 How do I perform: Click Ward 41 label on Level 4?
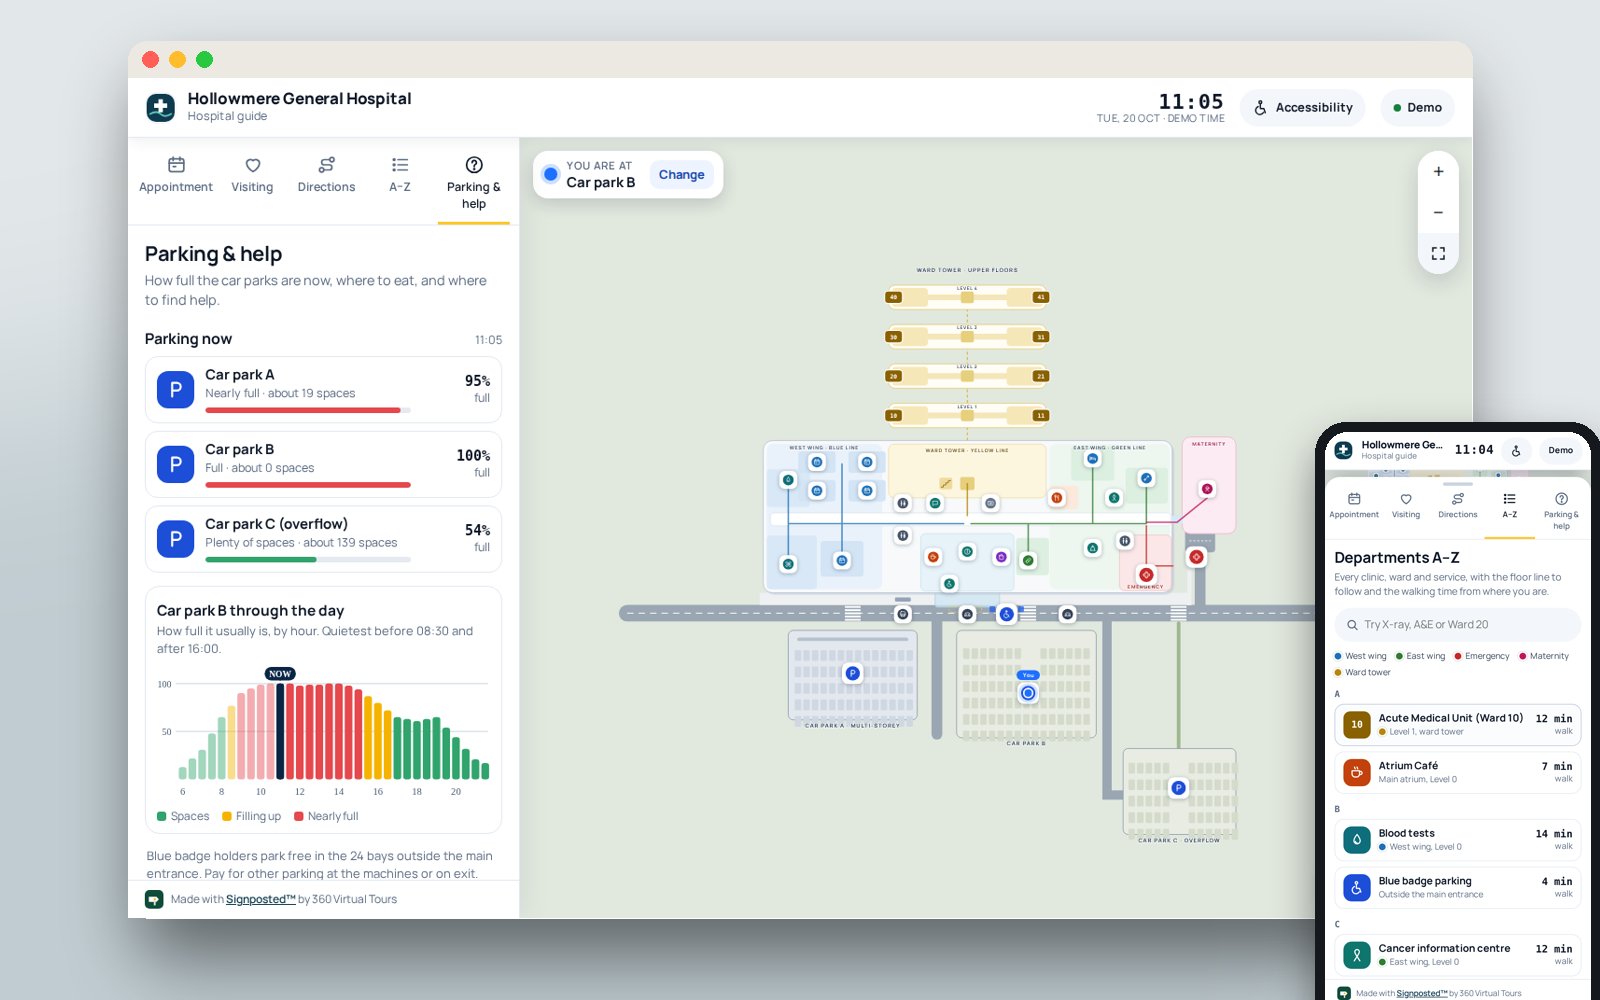click(x=1040, y=297)
